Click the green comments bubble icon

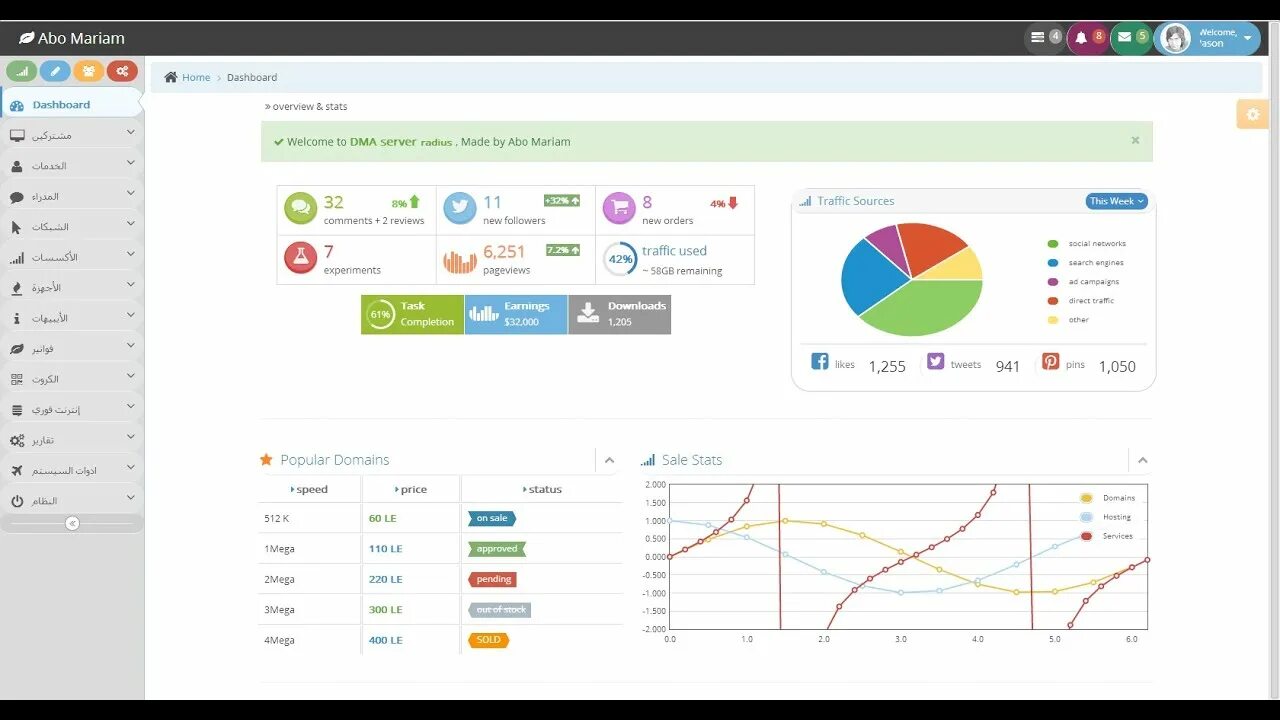[300, 208]
